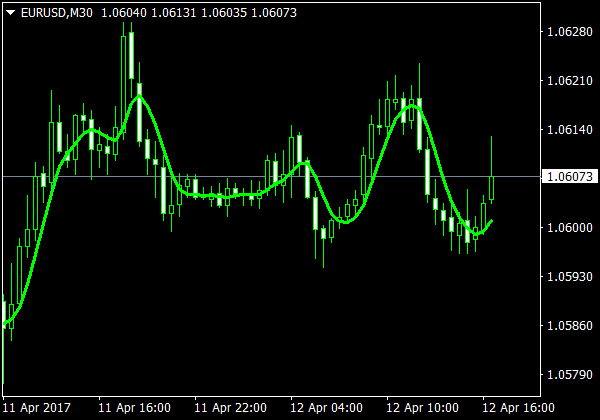Click the 11 Apr 16:00 time label
The height and width of the screenshot is (420, 600).
click(x=135, y=408)
